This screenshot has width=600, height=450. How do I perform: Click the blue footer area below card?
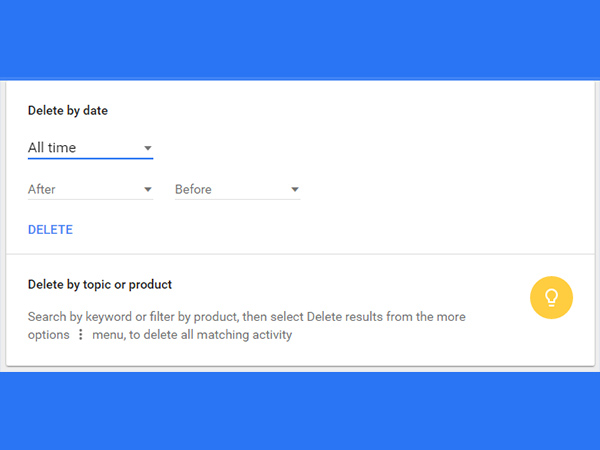[300, 410]
